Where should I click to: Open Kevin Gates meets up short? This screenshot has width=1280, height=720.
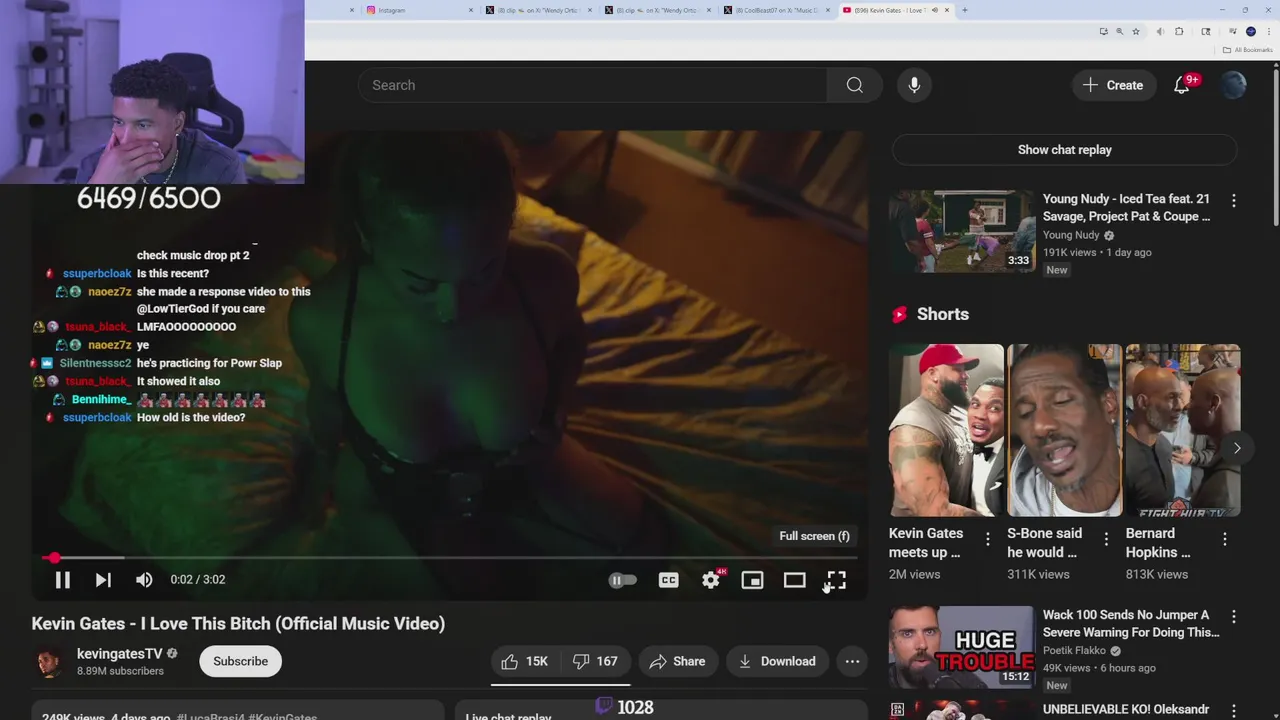pyautogui.click(x=946, y=430)
